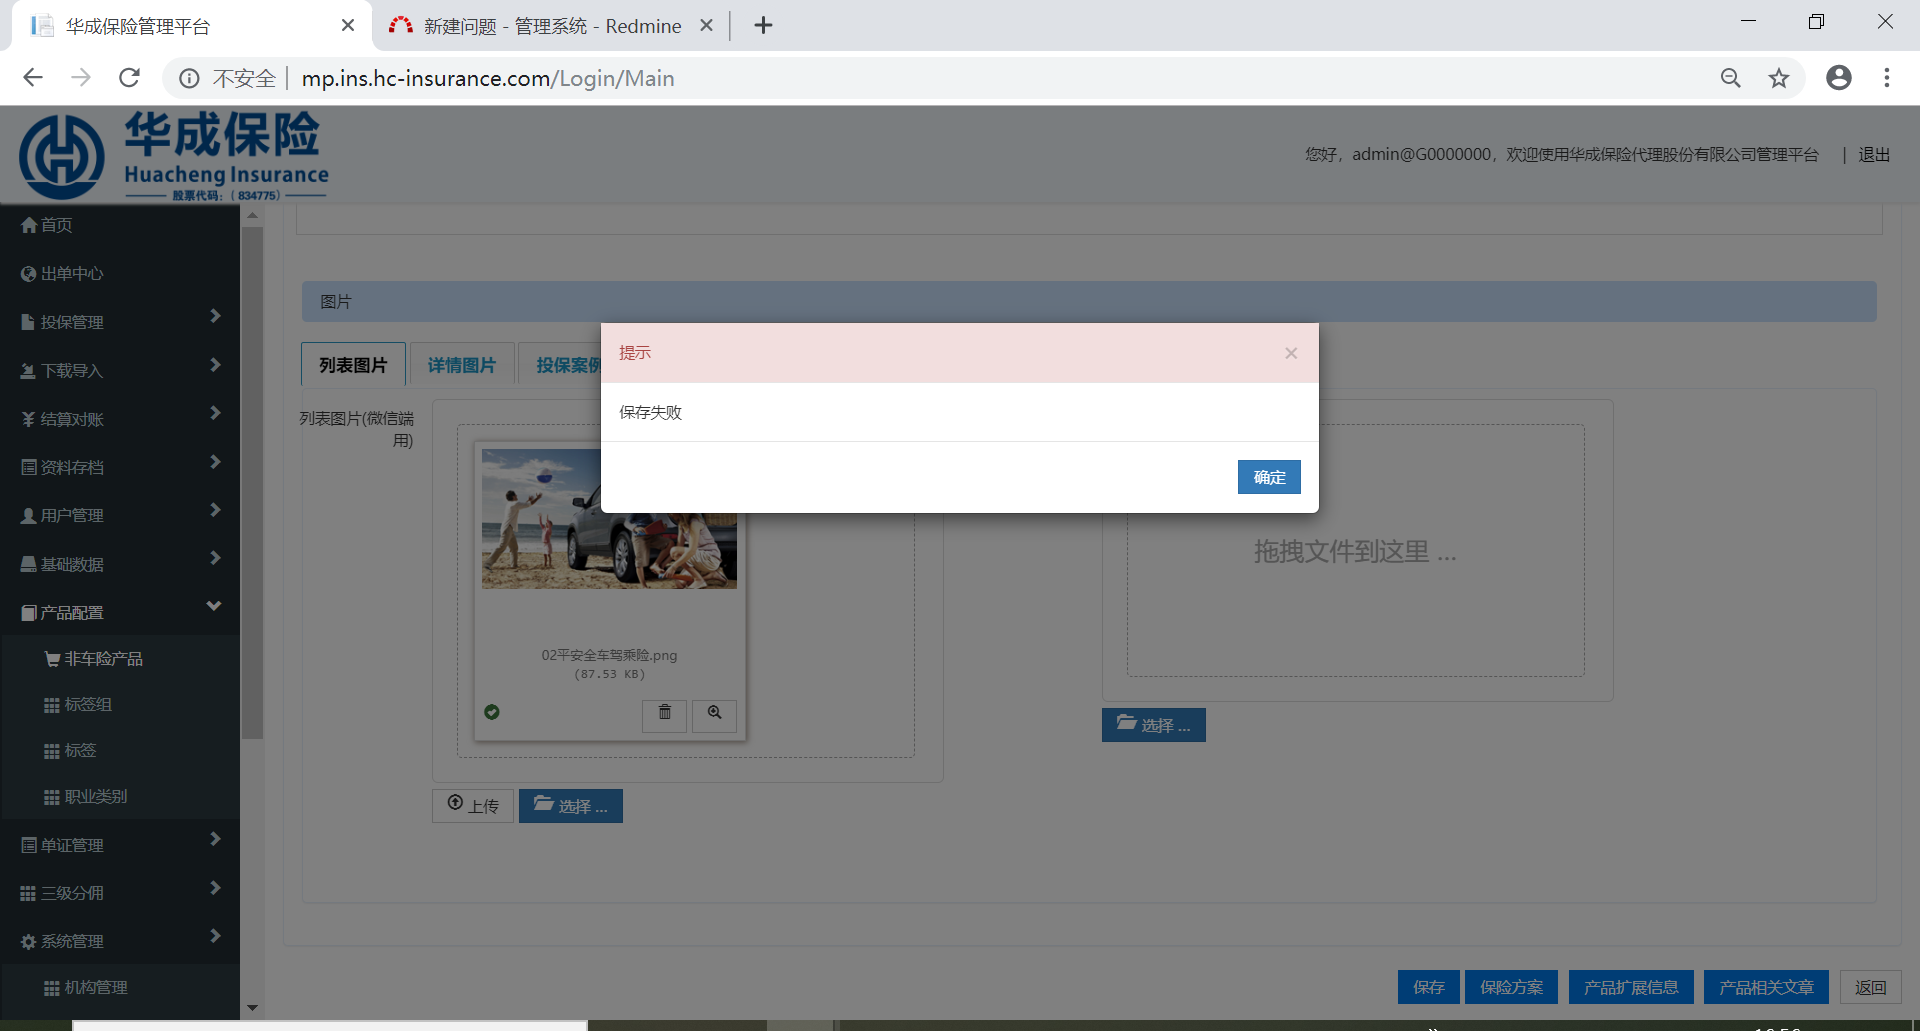
Task: Open 产品相关文章 via bottom button
Action: point(1766,987)
